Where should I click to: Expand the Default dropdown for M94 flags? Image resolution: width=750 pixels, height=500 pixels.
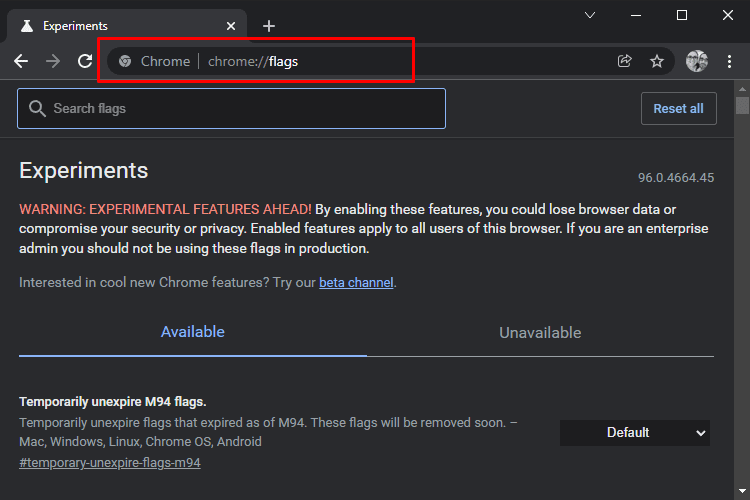(635, 433)
